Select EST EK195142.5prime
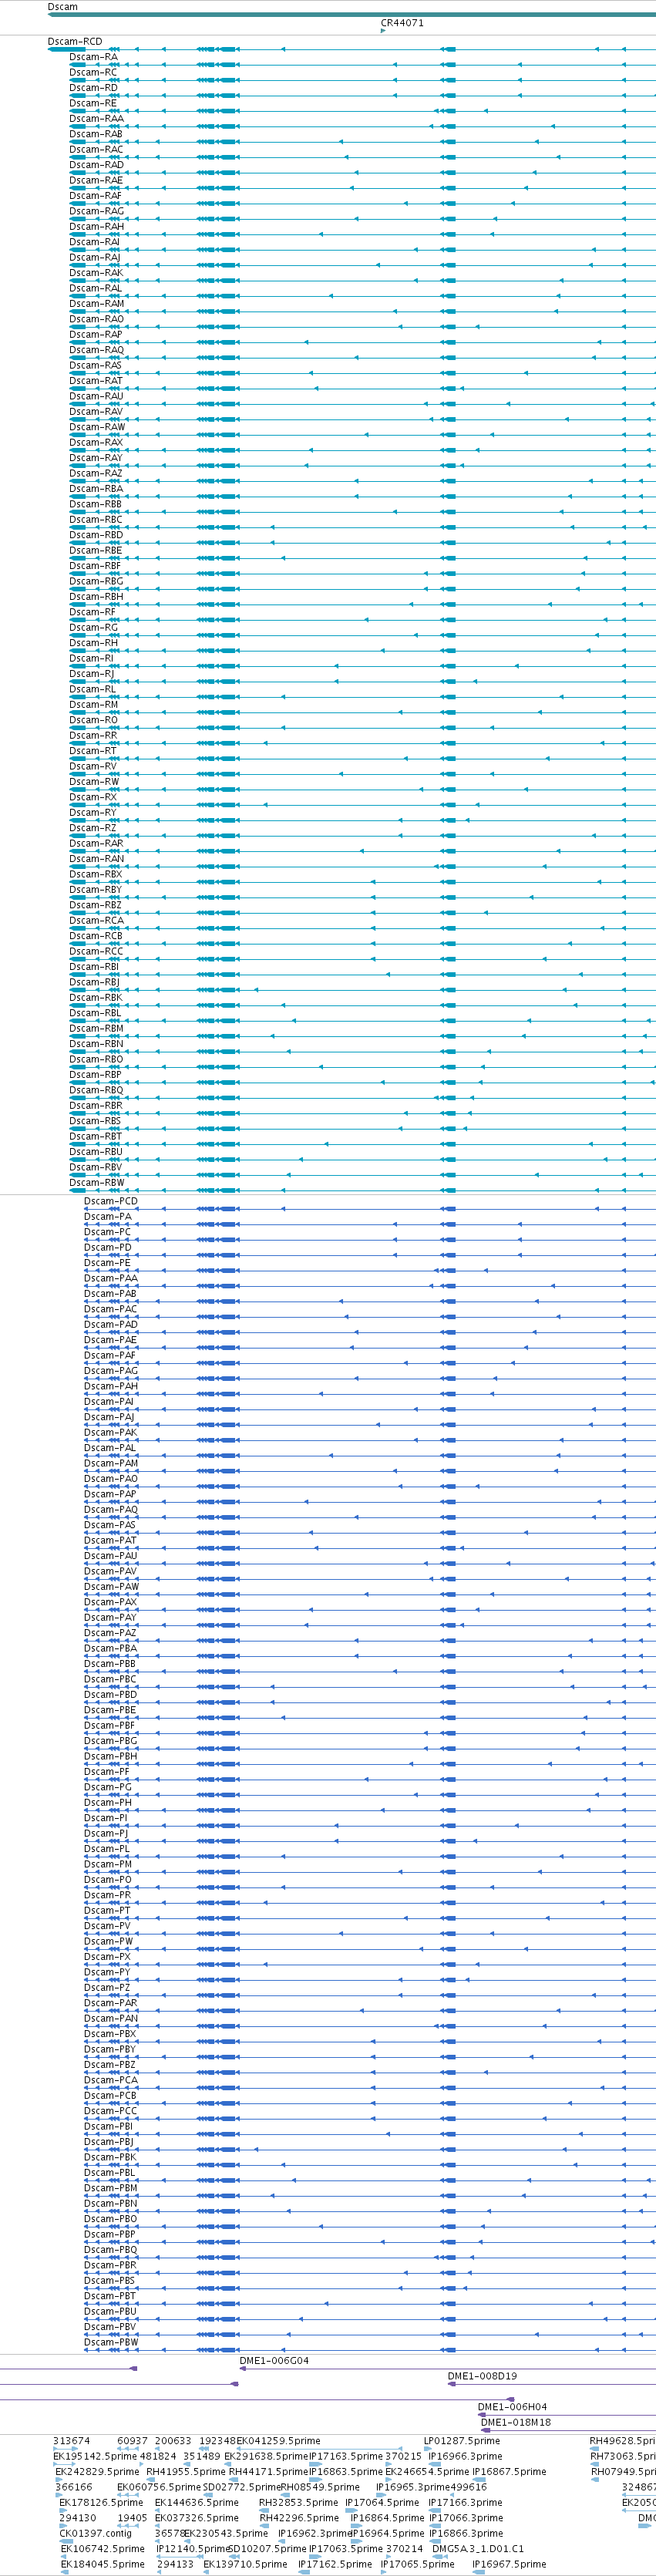This screenshot has height=2576, width=656. [x=95, y=2456]
